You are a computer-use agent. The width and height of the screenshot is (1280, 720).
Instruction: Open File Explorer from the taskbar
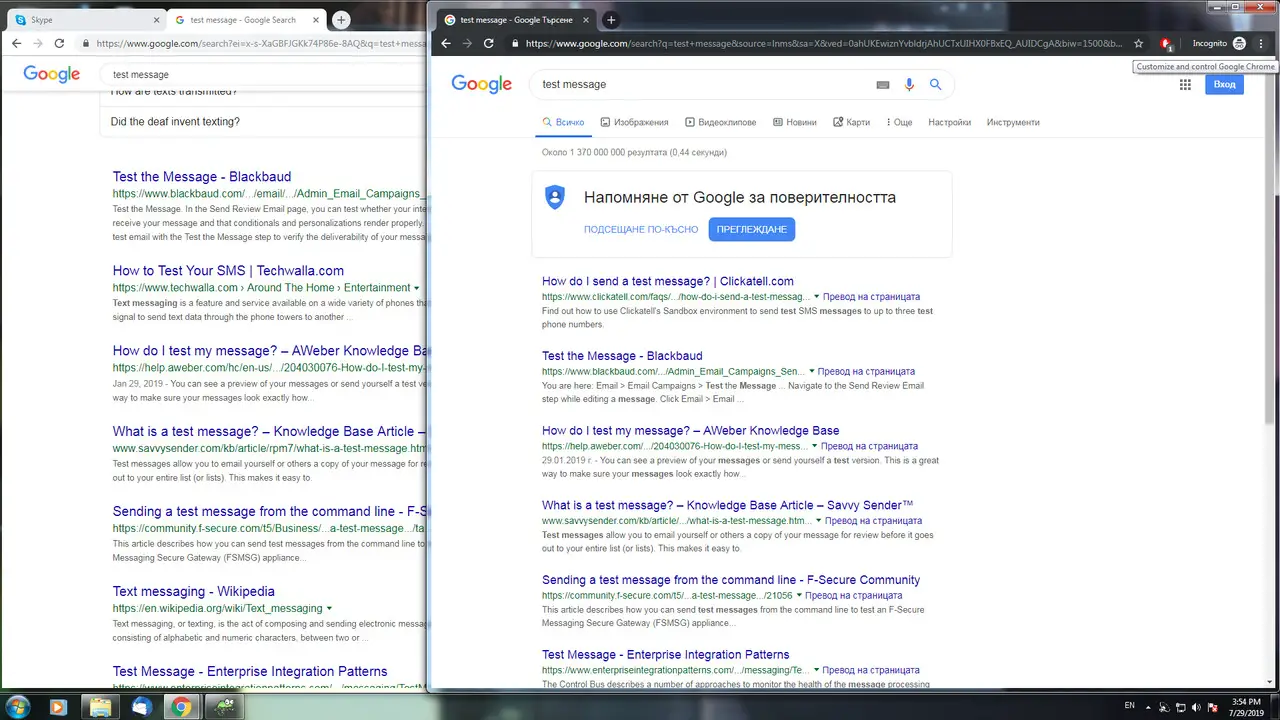[x=100, y=707]
